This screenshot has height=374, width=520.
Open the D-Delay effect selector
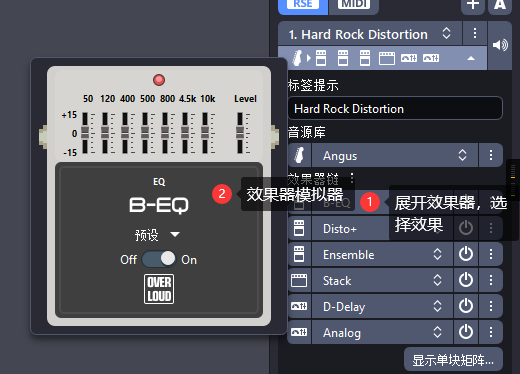point(382,306)
